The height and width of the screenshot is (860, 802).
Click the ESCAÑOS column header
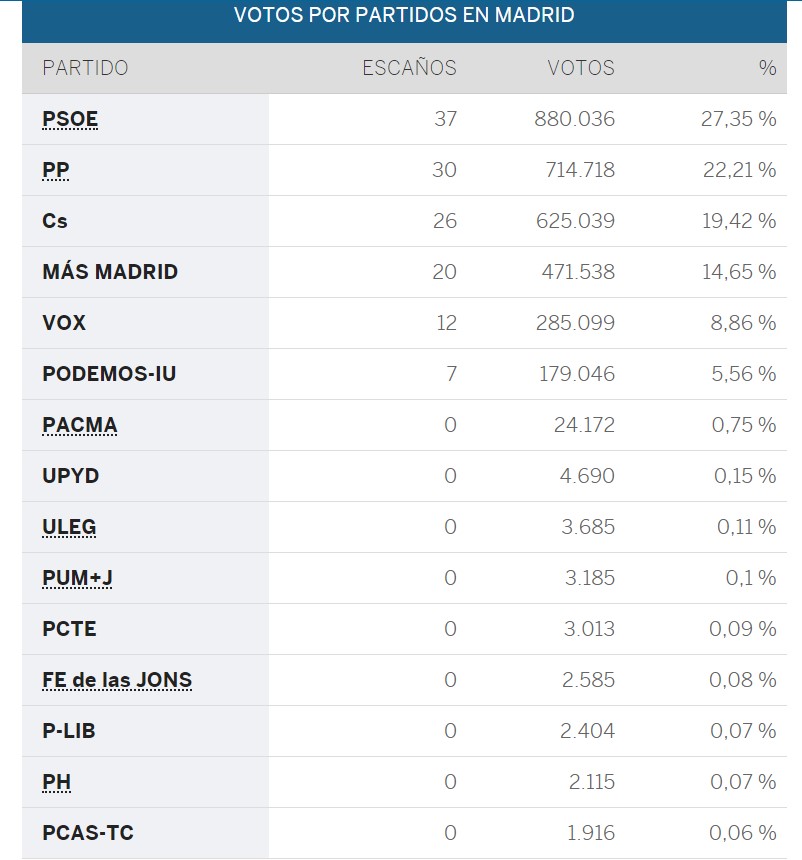[x=408, y=68]
